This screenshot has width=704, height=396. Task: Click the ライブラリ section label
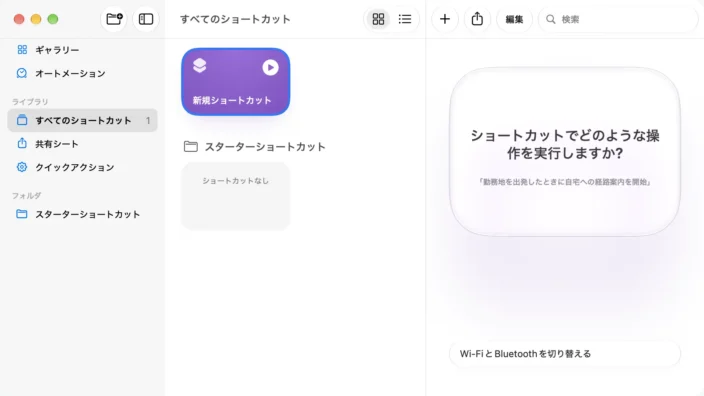pos(30,101)
